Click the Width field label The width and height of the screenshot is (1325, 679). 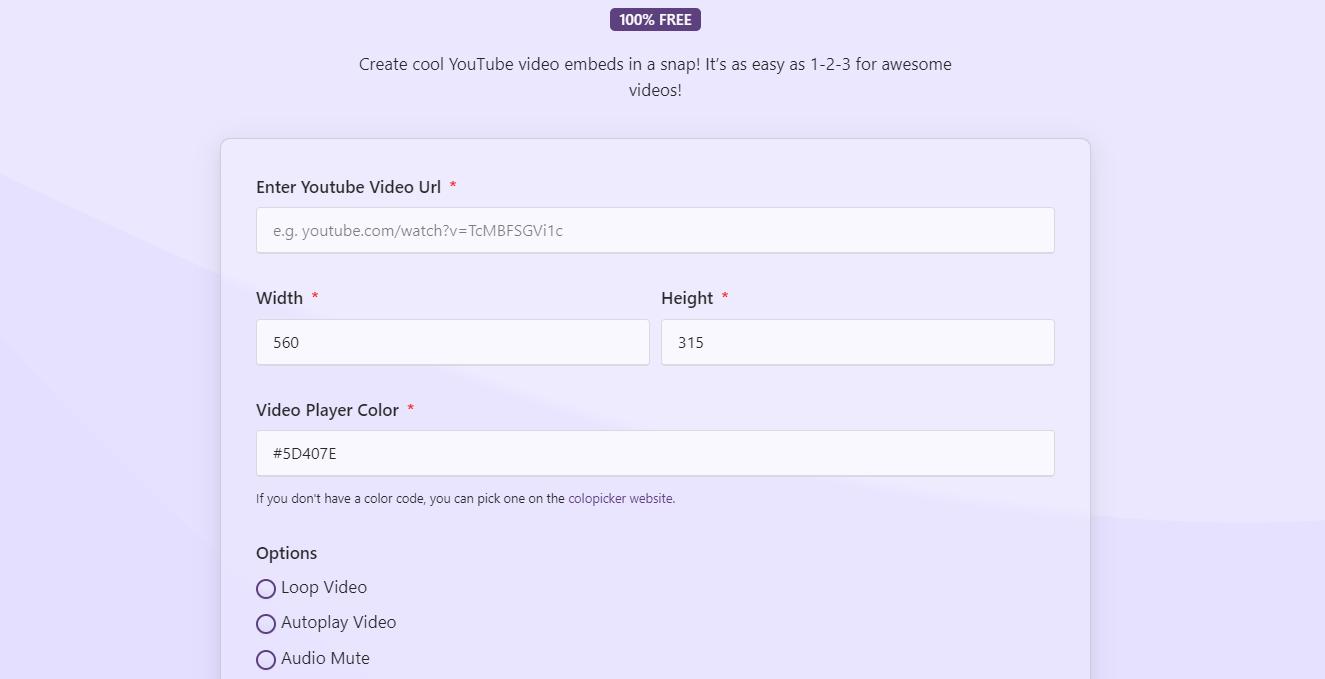pos(279,298)
